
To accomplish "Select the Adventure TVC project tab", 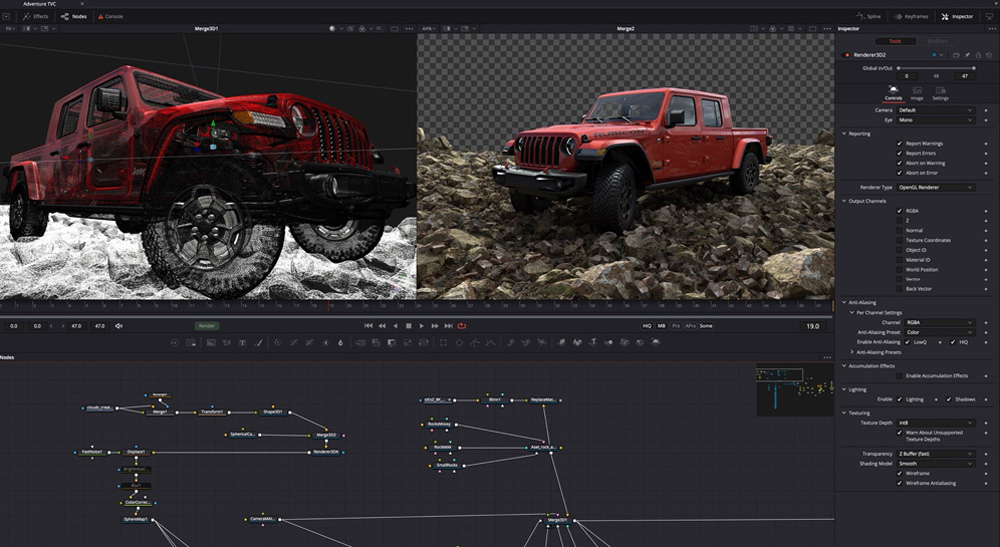I will click(x=40, y=4).
